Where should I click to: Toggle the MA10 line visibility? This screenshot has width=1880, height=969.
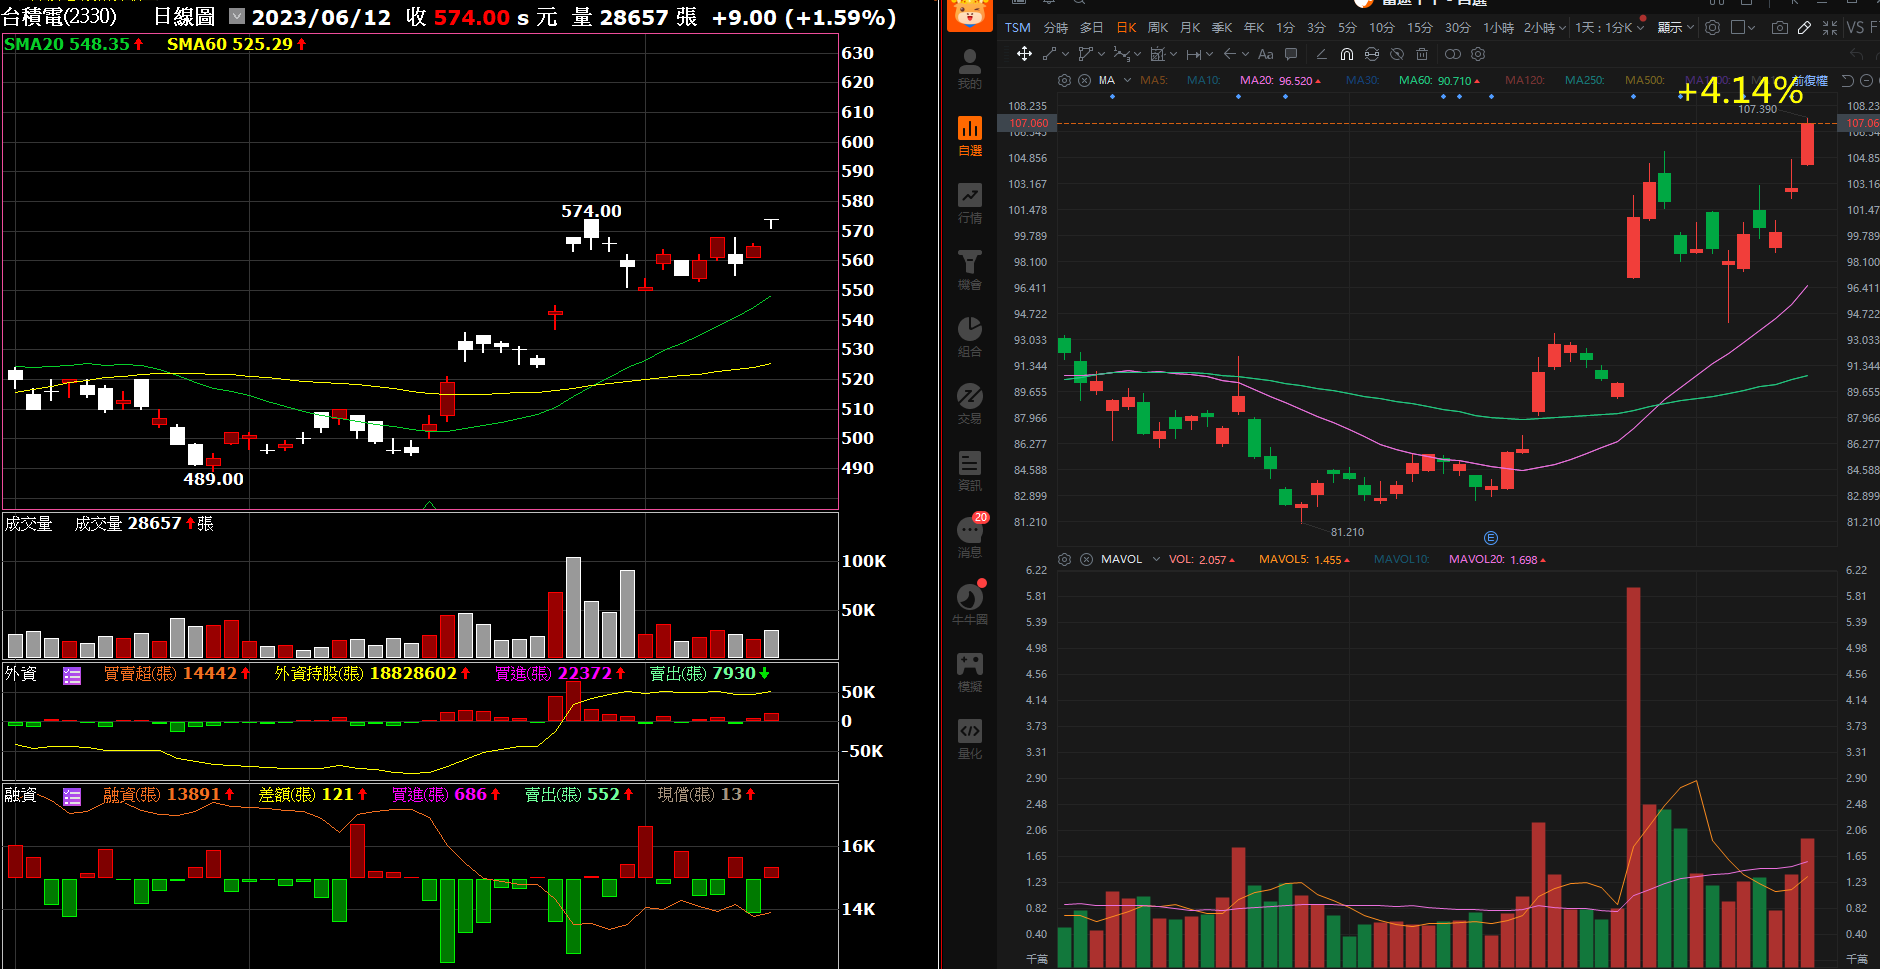(x=1203, y=80)
